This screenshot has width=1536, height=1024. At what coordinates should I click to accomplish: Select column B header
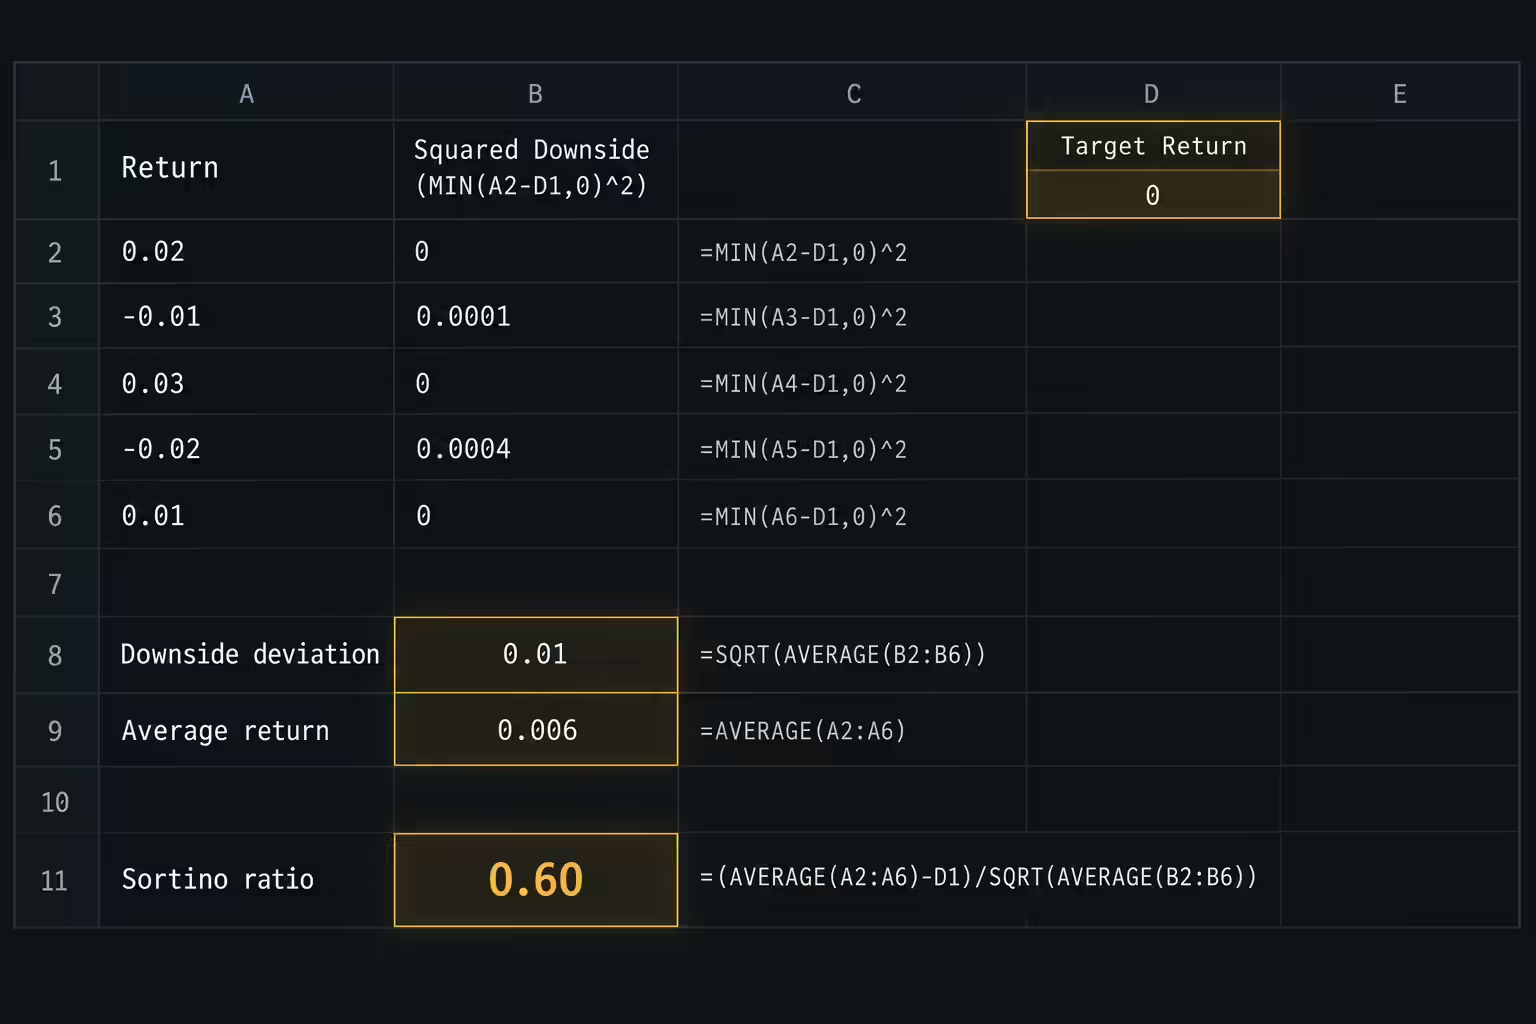tap(536, 94)
